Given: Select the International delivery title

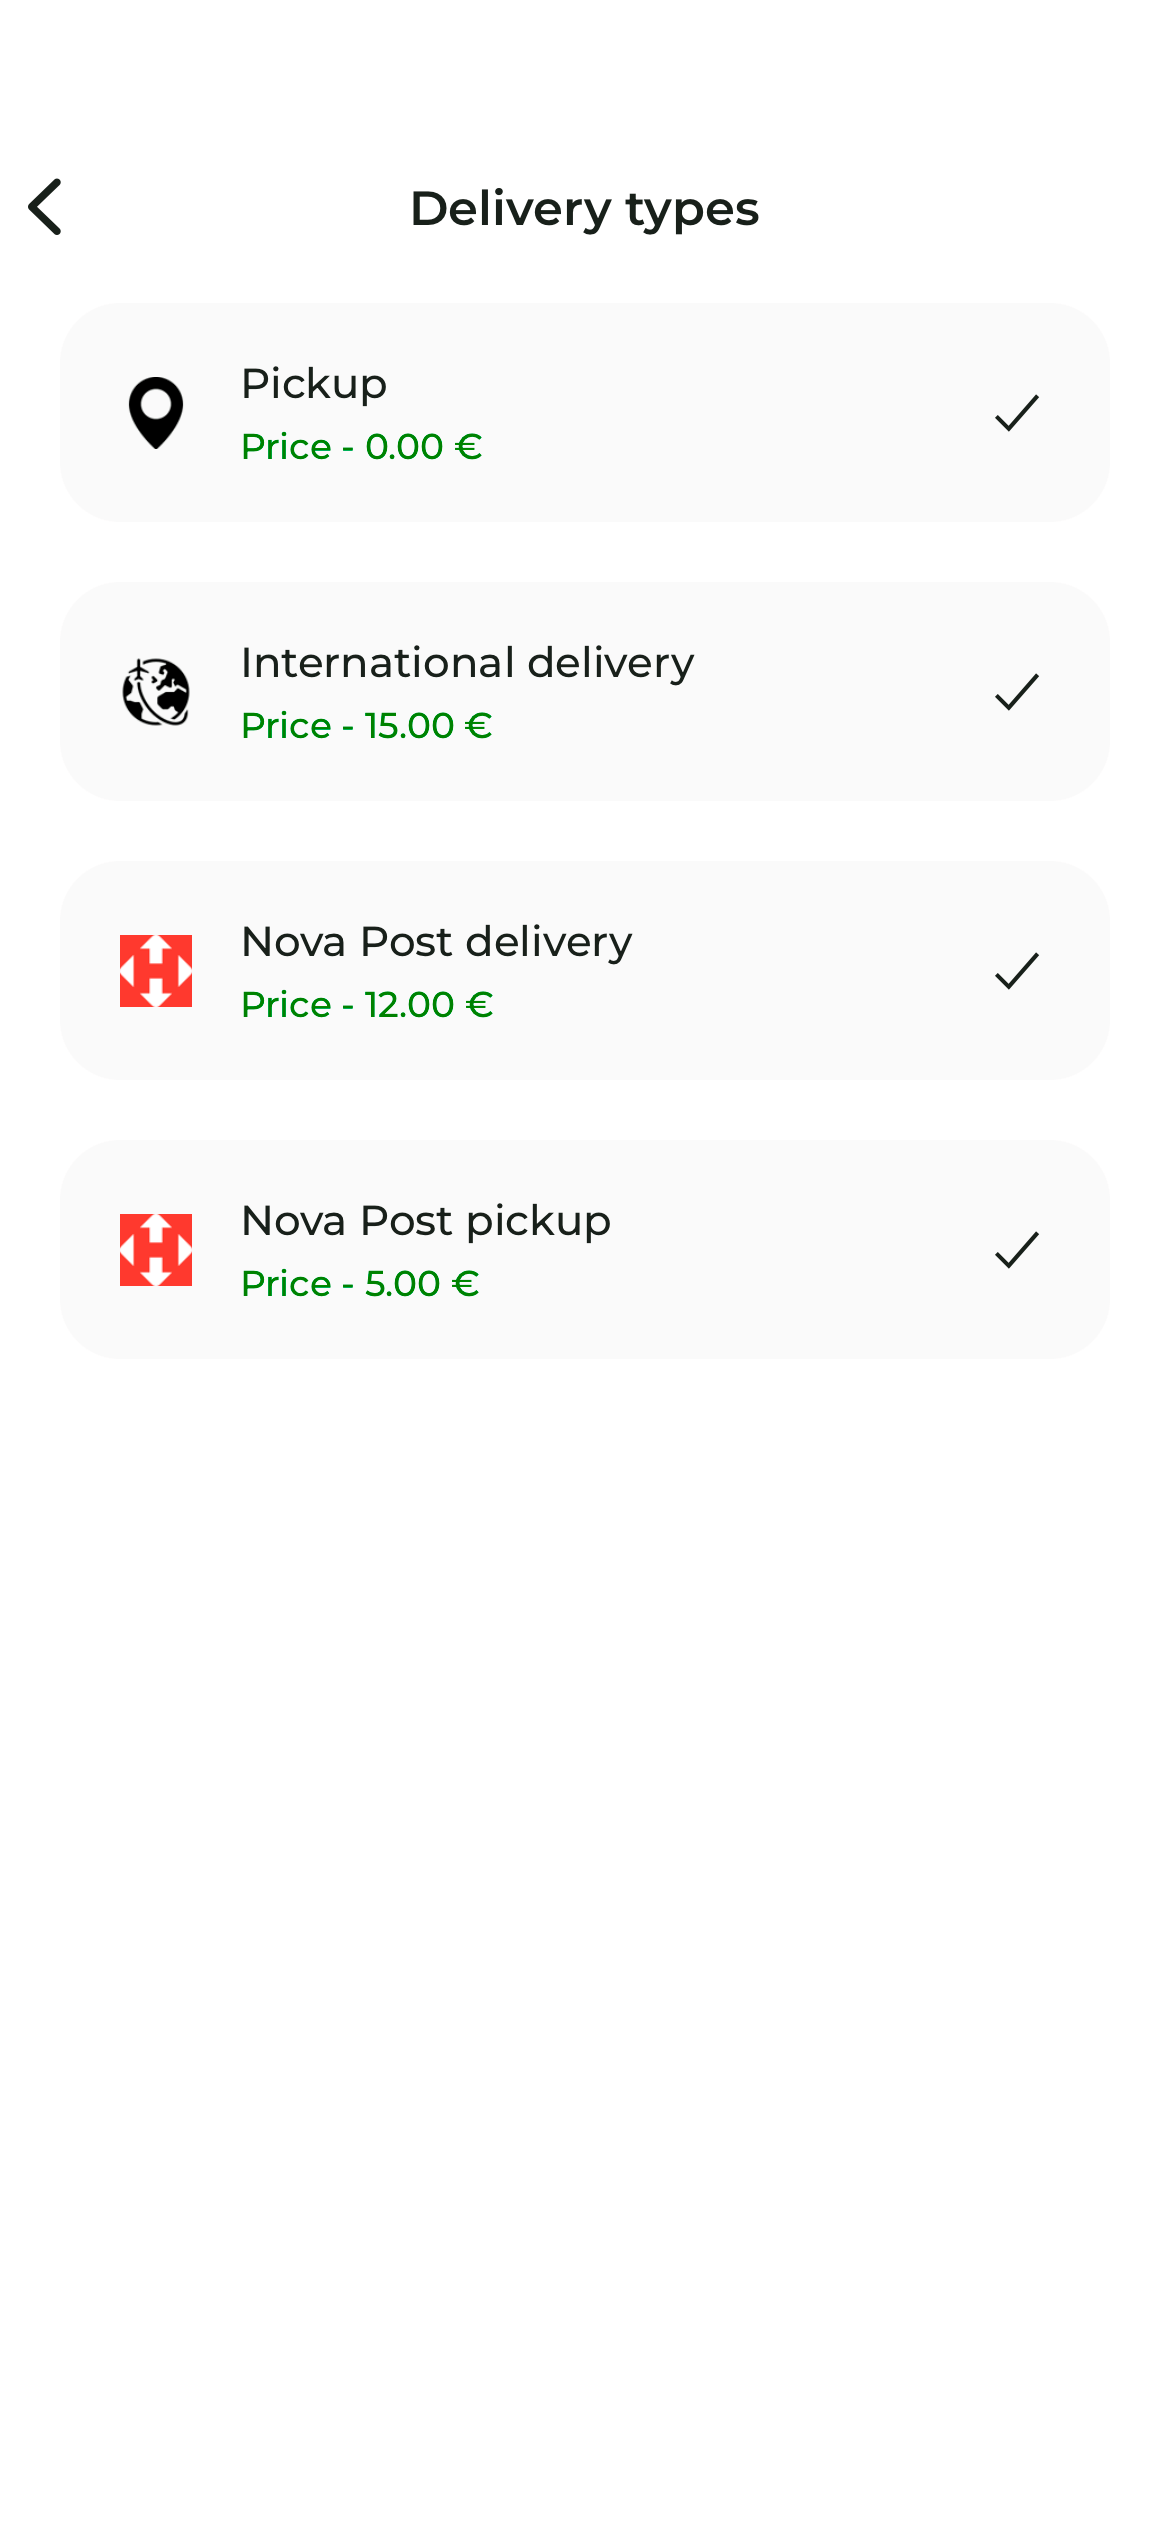Looking at the screenshot, I should coord(467,663).
